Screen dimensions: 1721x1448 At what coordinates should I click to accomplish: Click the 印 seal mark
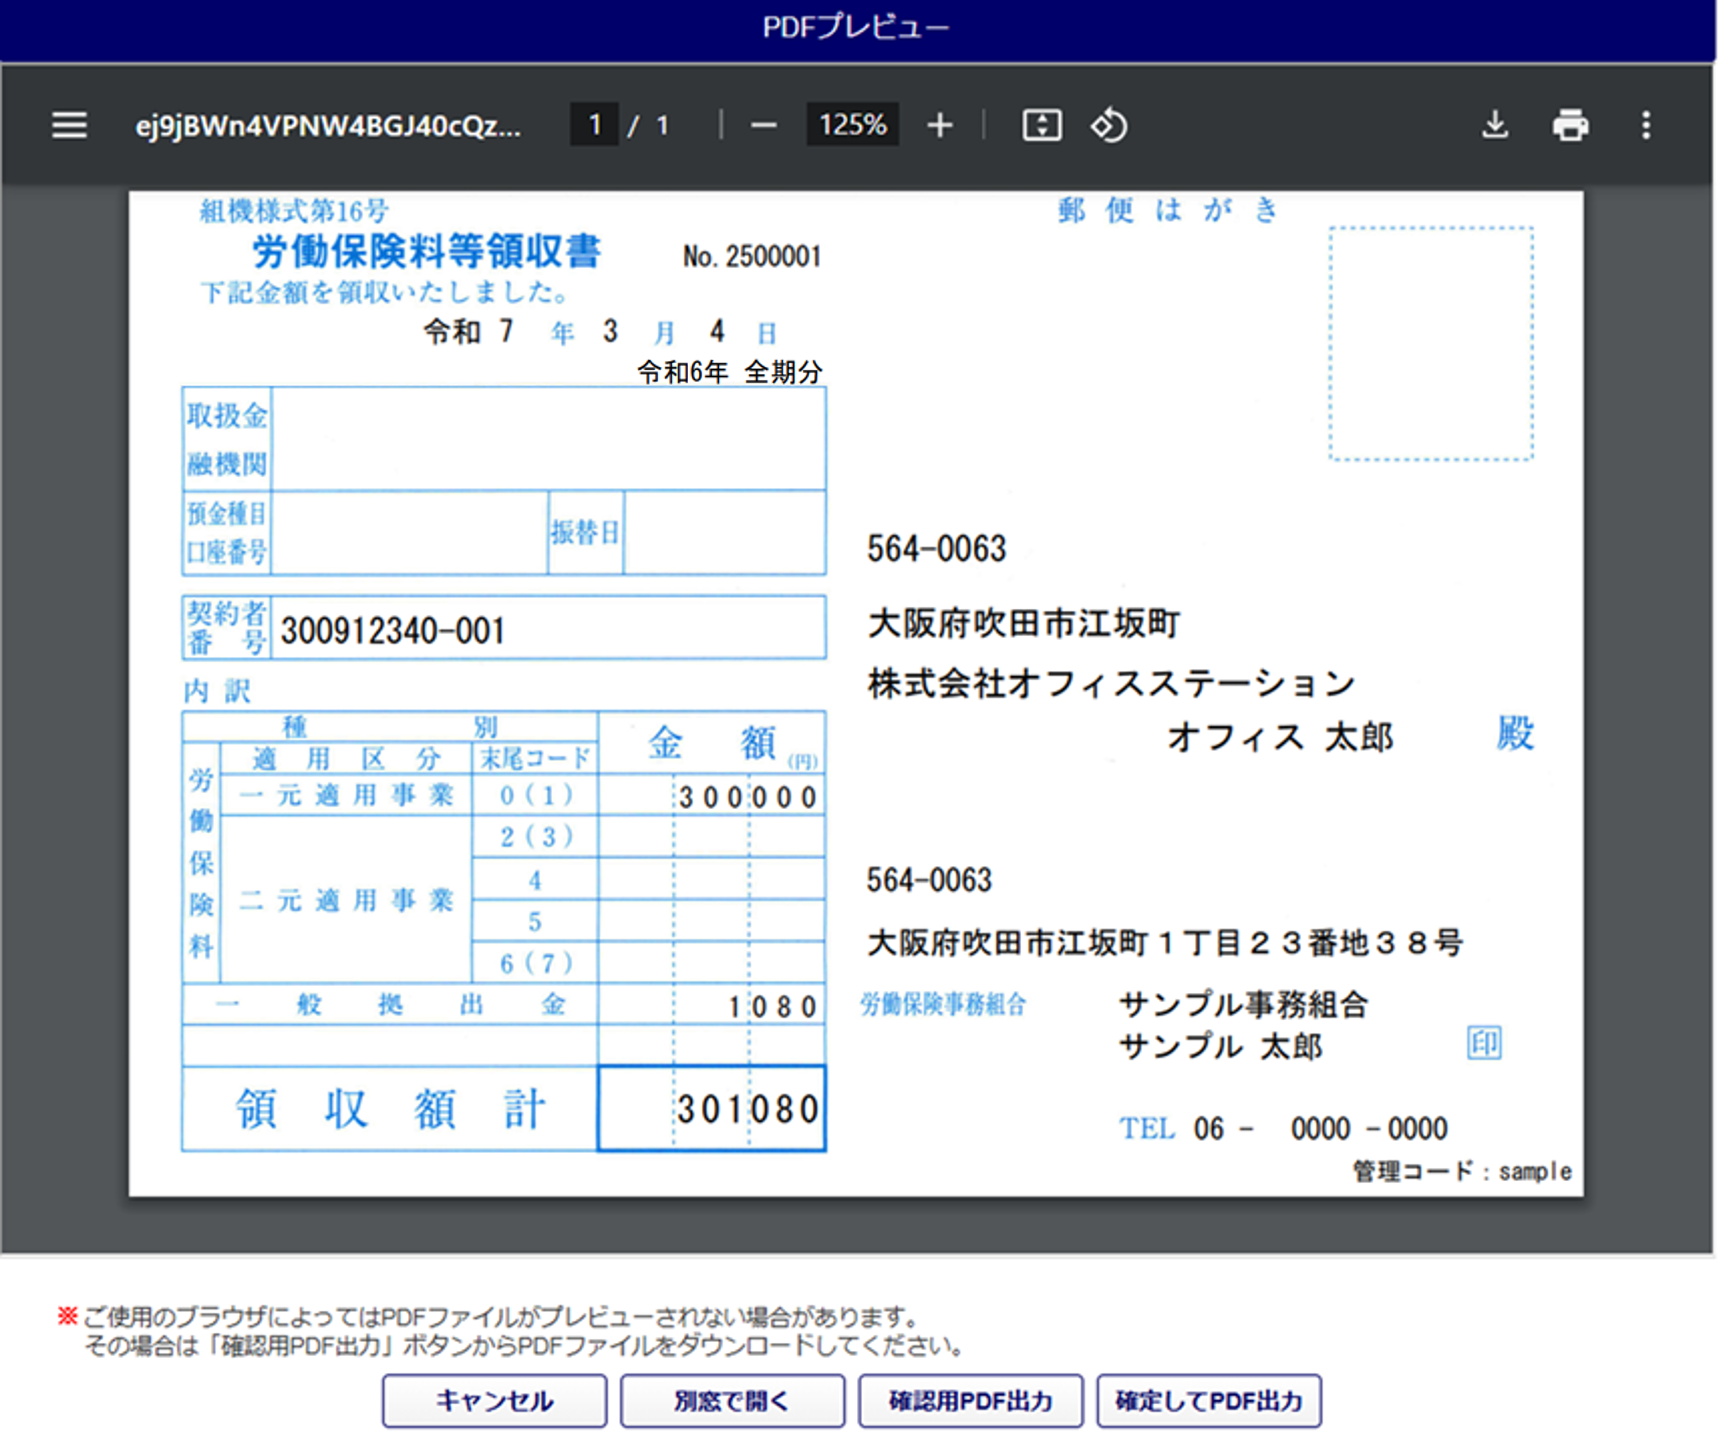pyautogui.click(x=1483, y=1043)
